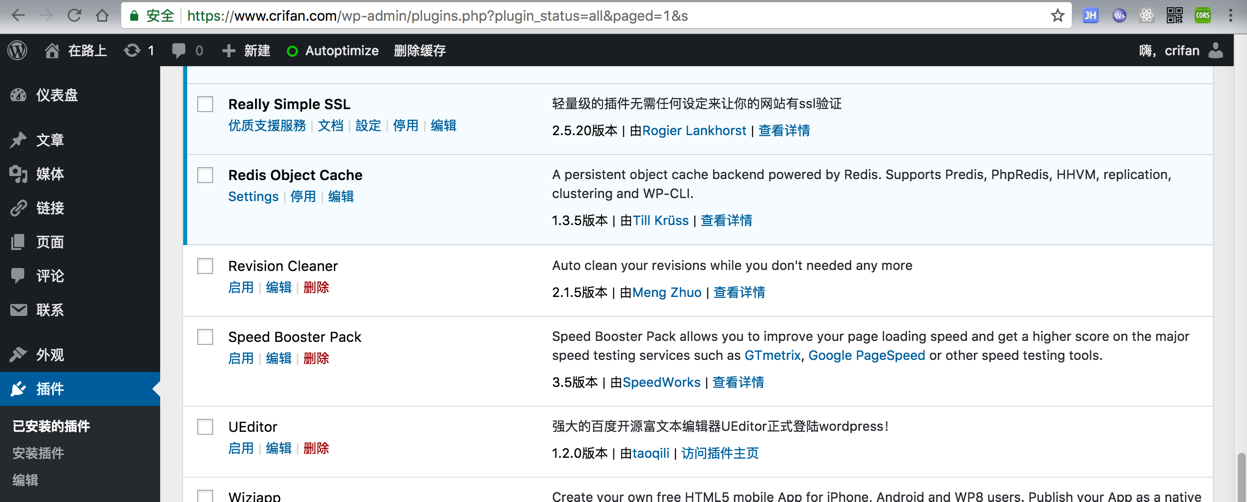The height and width of the screenshot is (502, 1247).
Task: Click 停用 for Really Simple SSL
Action: tap(405, 126)
